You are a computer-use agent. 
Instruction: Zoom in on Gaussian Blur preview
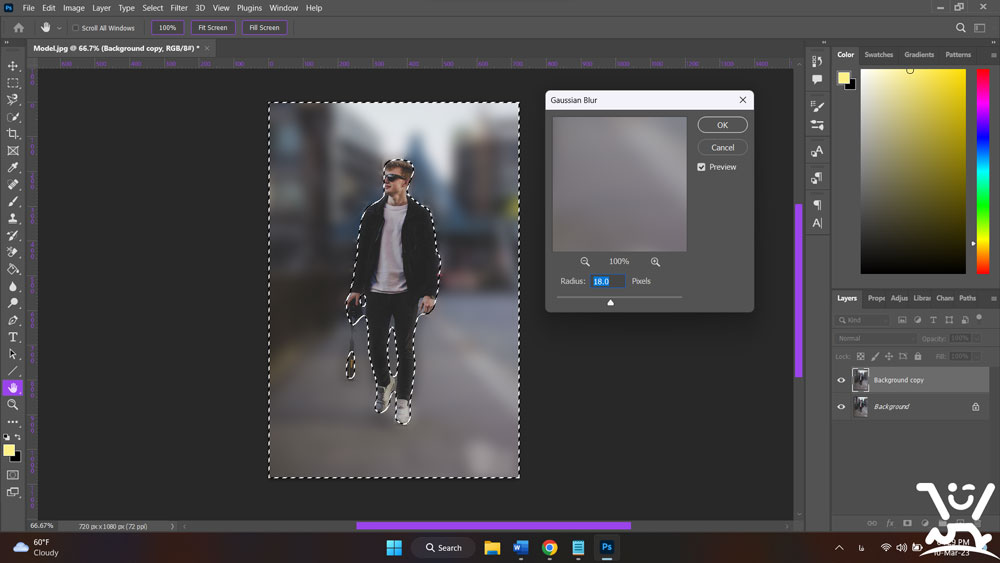(x=655, y=261)
